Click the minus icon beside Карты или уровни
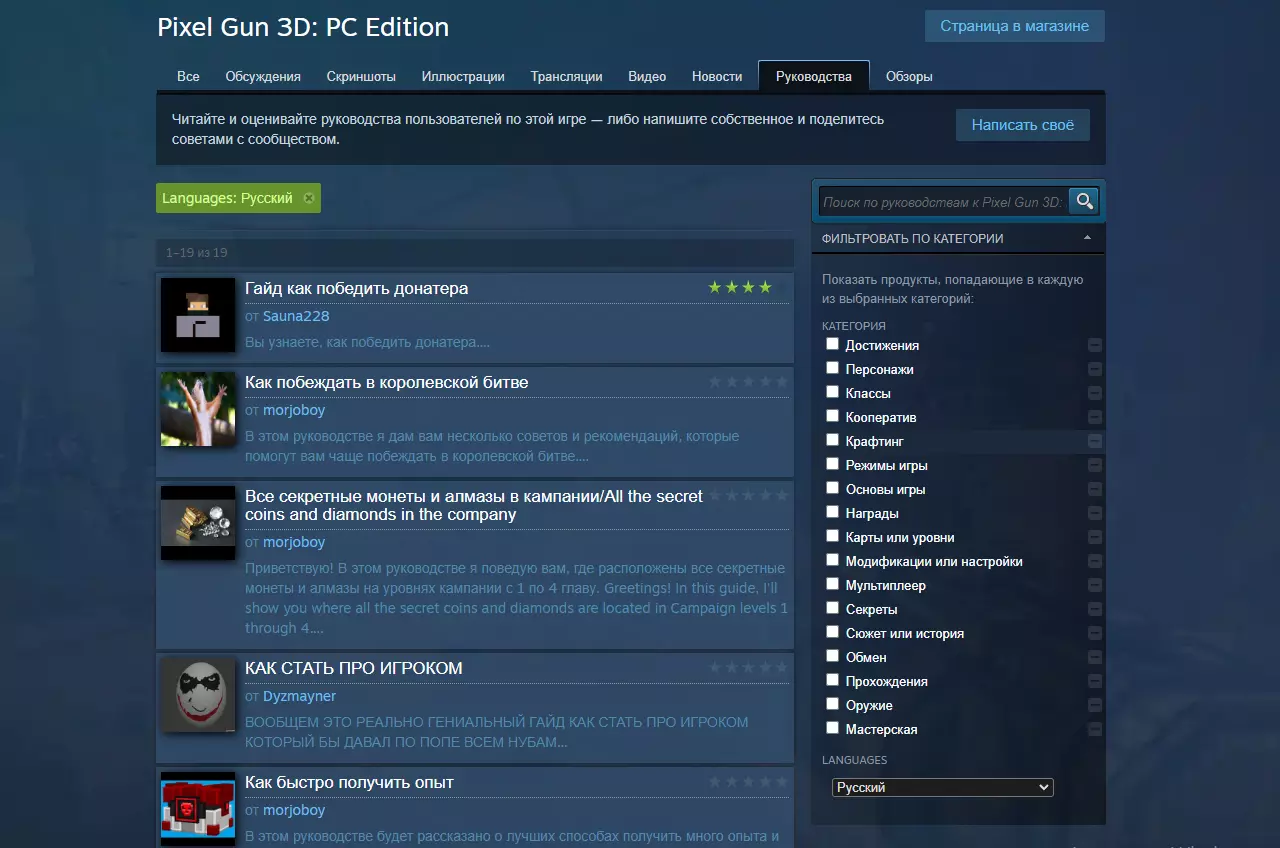This screenshot has width=1280, height=848. [1095, 537]
